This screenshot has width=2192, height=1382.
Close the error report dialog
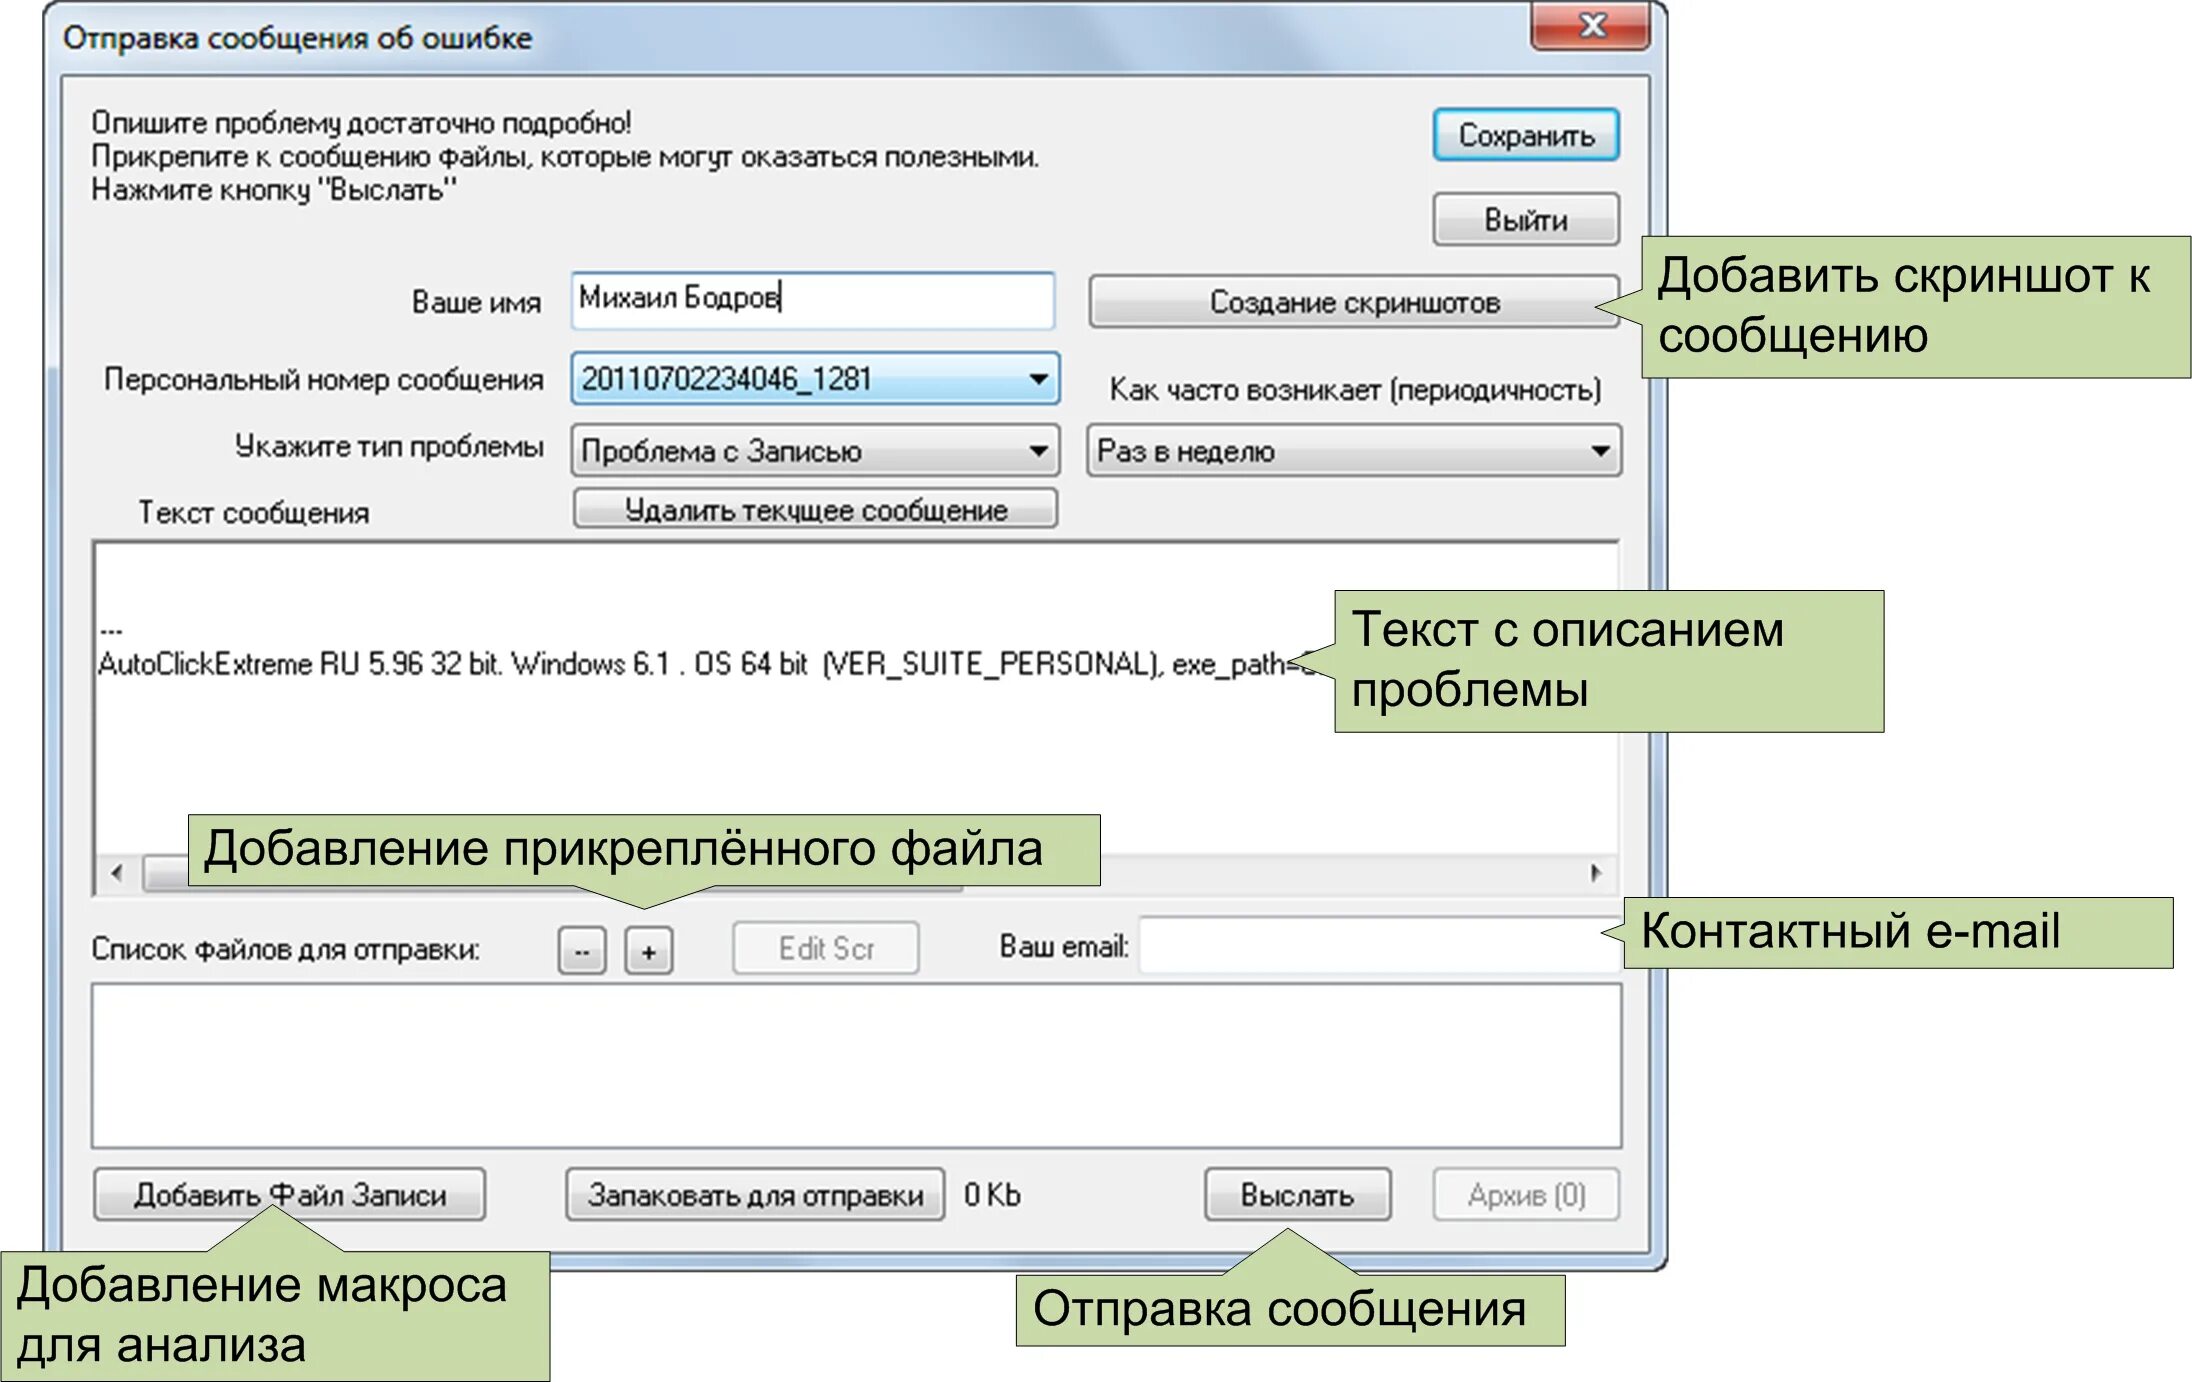1590,25
